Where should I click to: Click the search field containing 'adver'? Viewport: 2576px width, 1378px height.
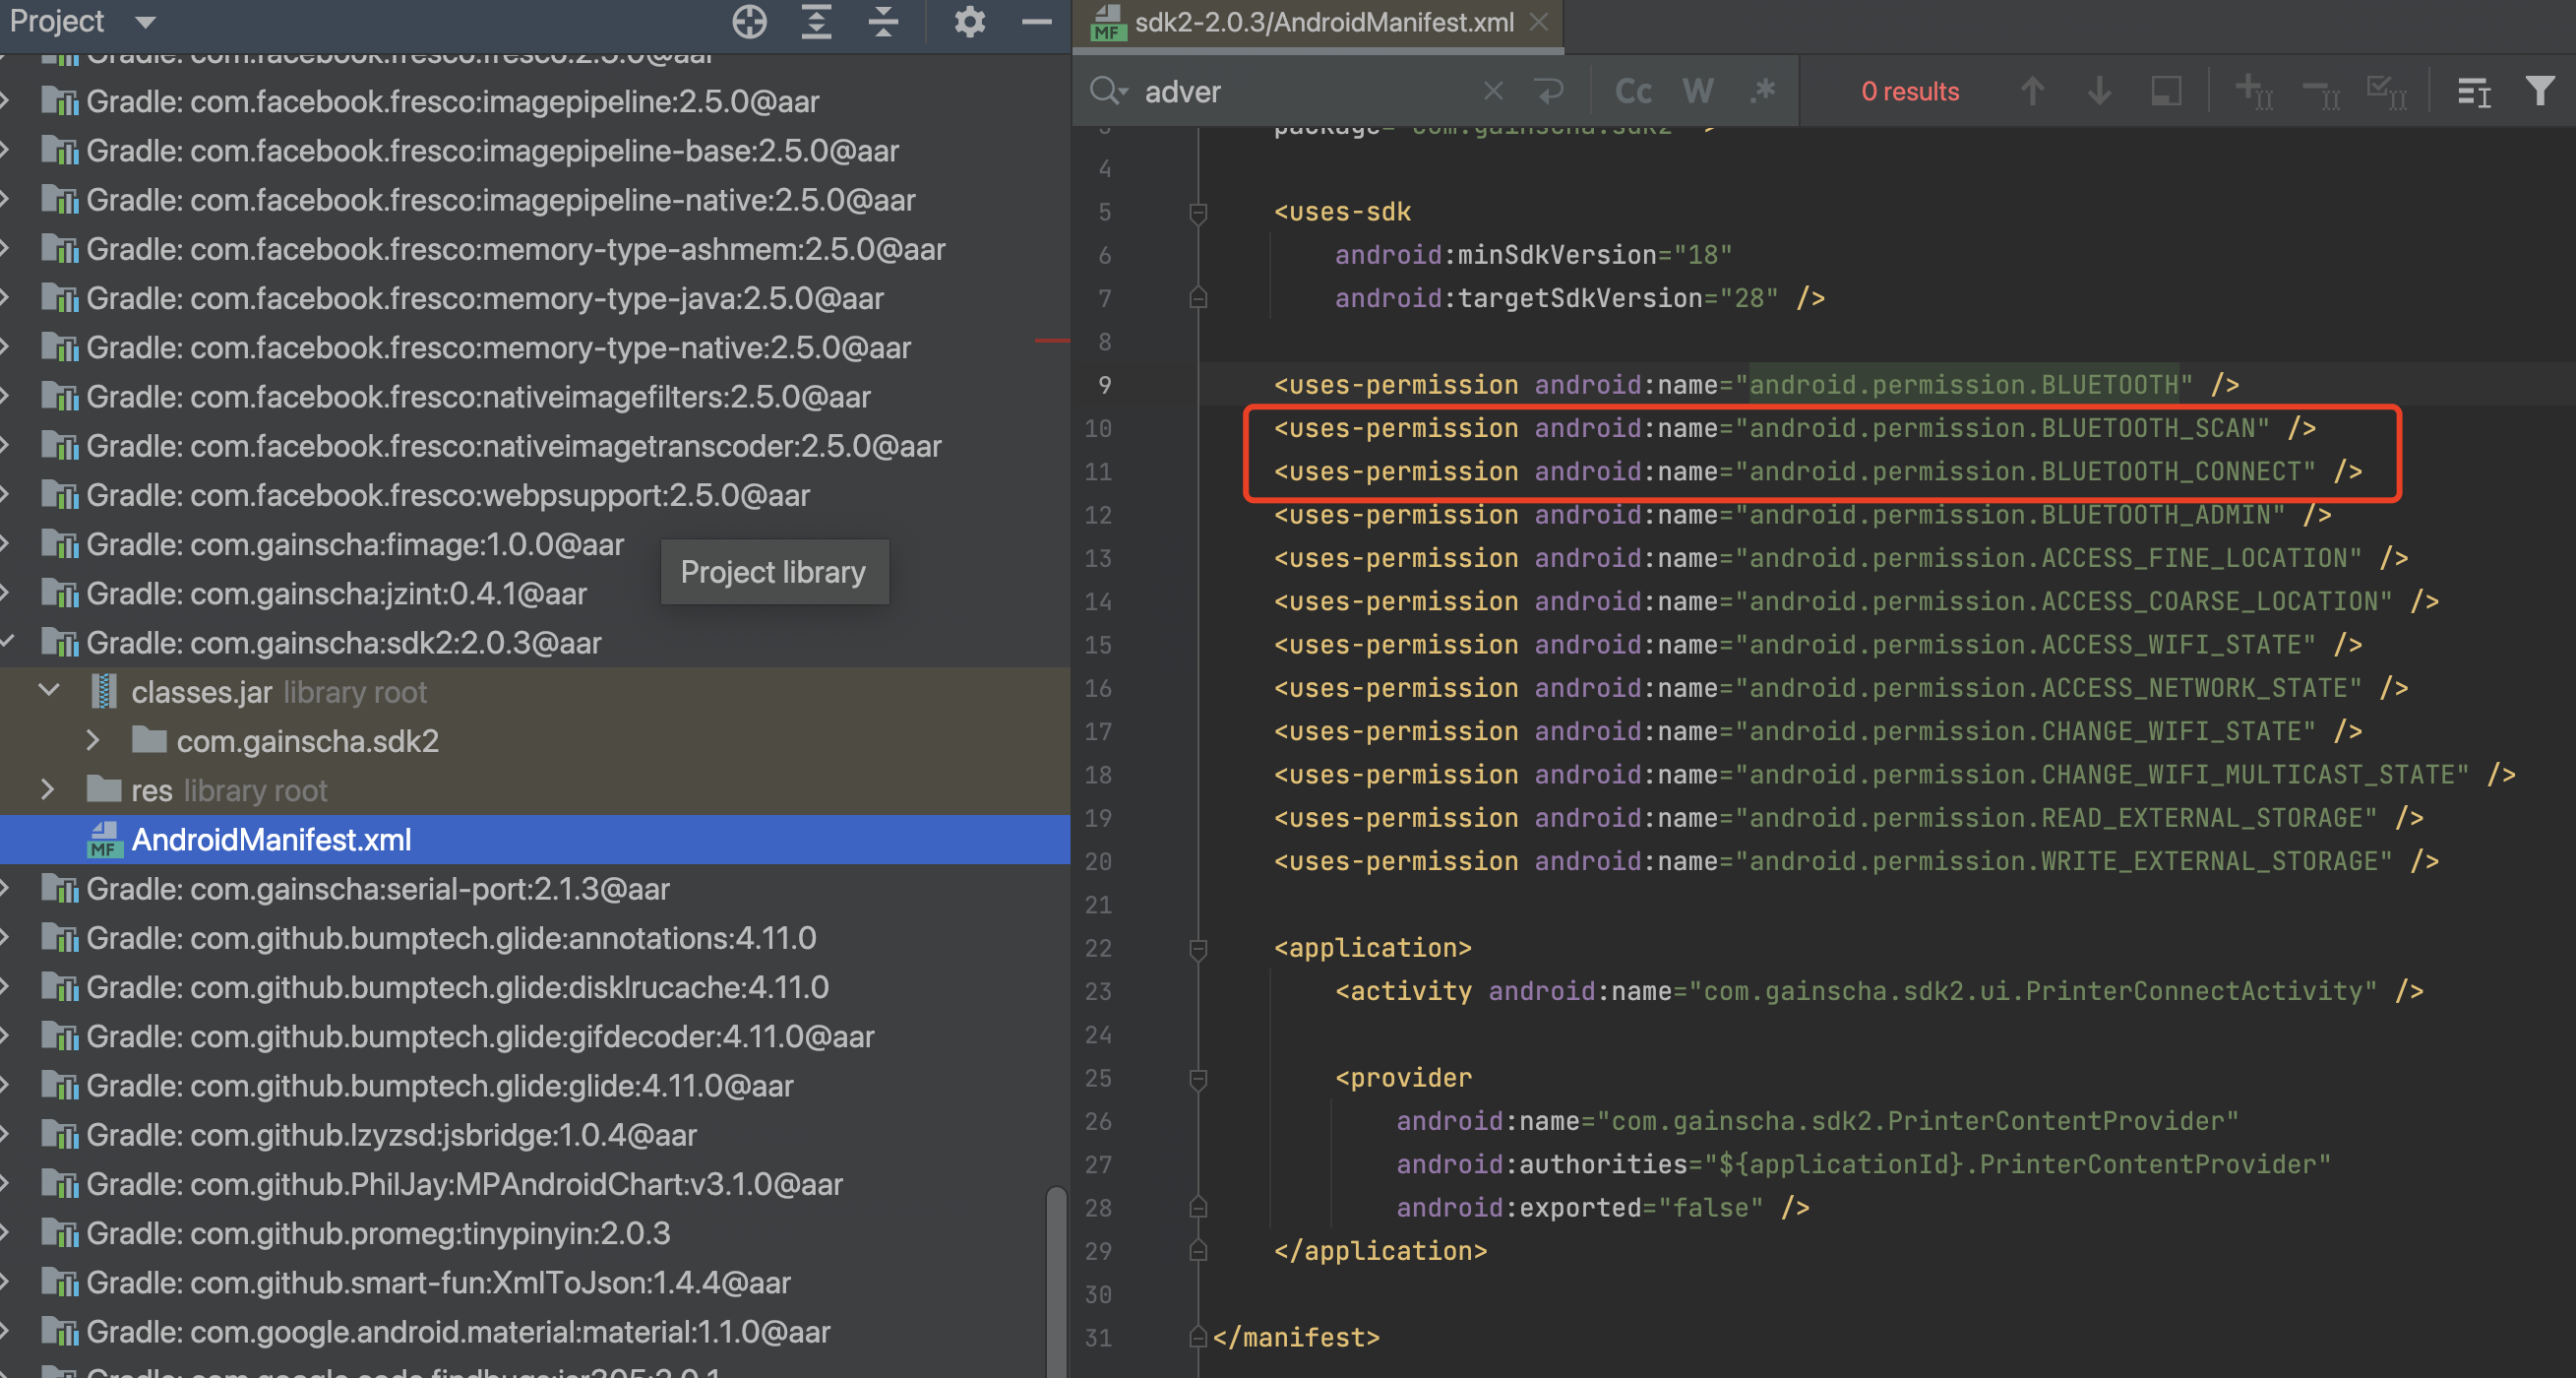click(1300, 91)
